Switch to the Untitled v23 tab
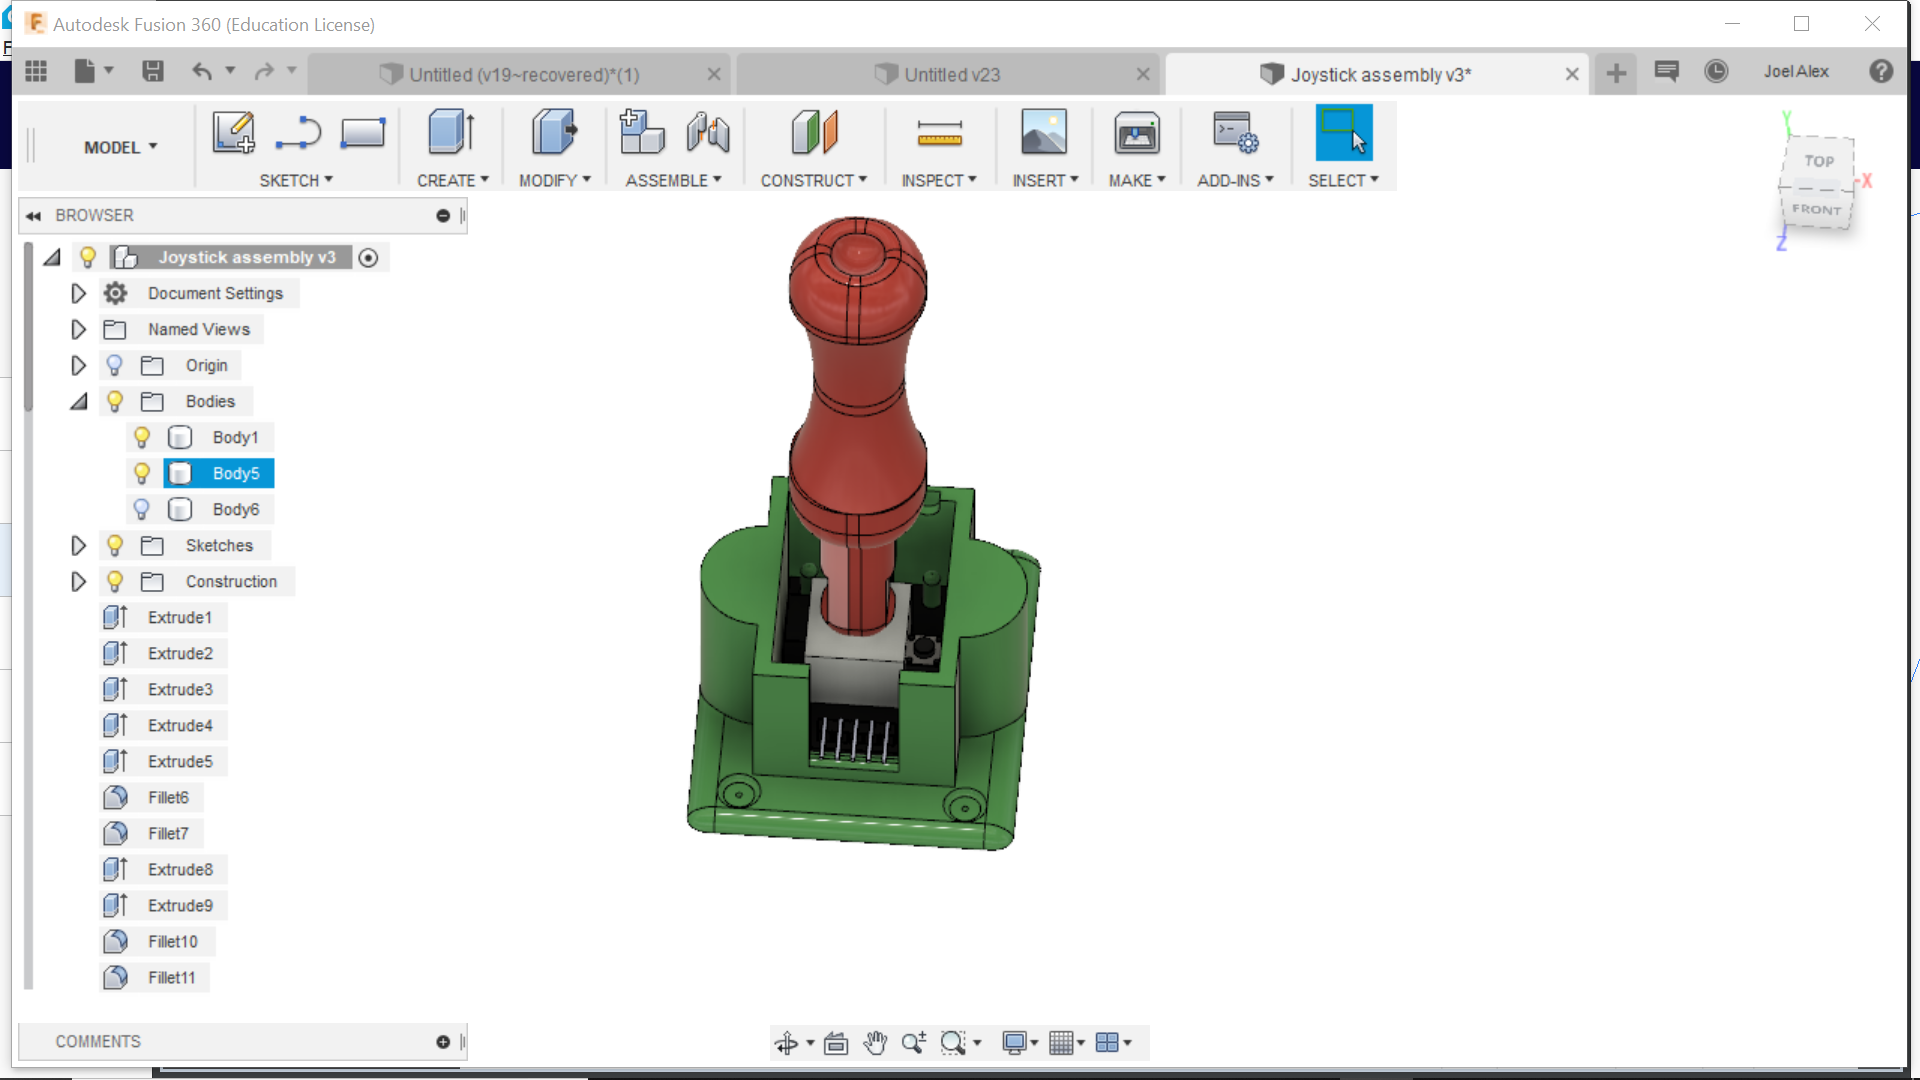This screenshot has width=1920, height=1080. pos(950,75)
